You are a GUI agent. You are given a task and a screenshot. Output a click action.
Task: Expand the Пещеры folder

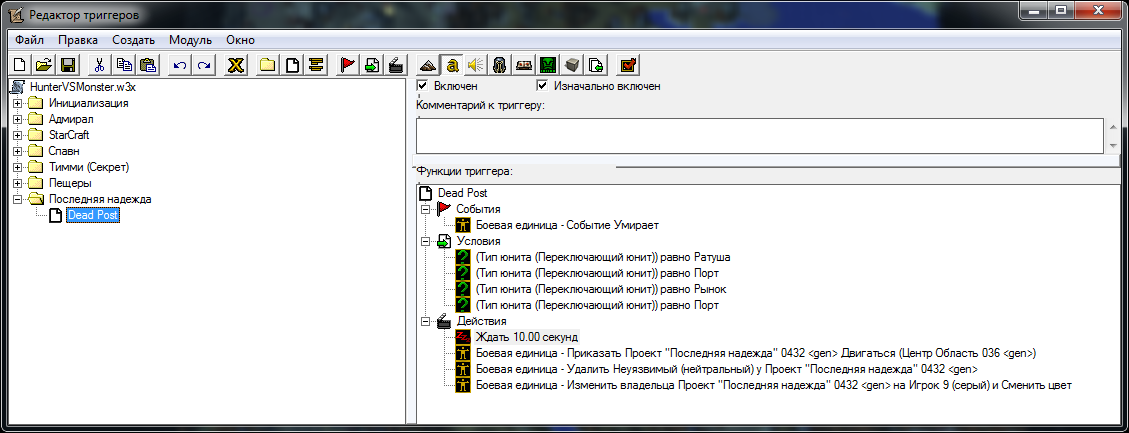click(17, 183)
